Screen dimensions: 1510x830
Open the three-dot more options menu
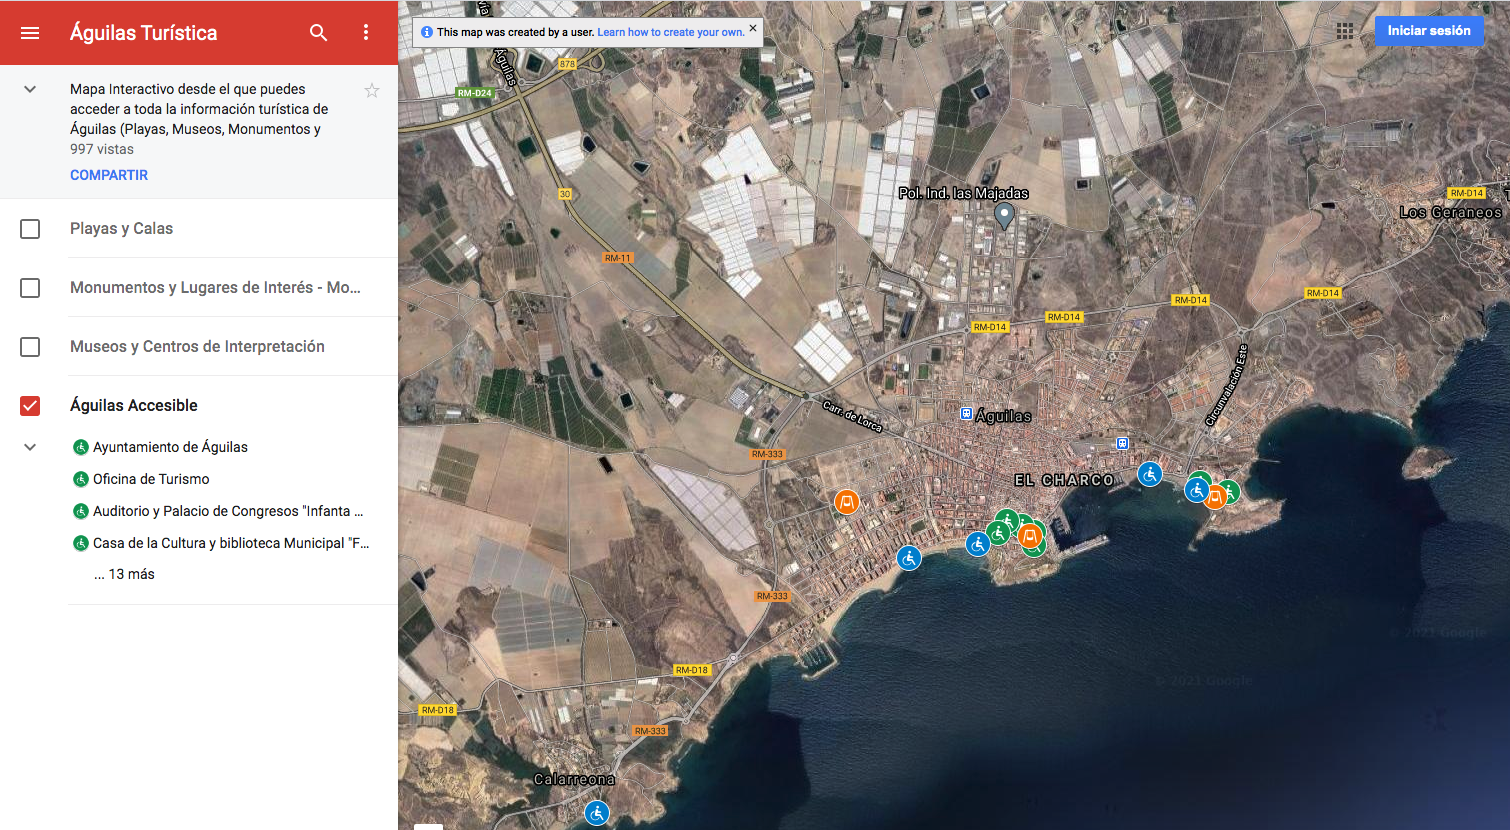coord(366,33)
